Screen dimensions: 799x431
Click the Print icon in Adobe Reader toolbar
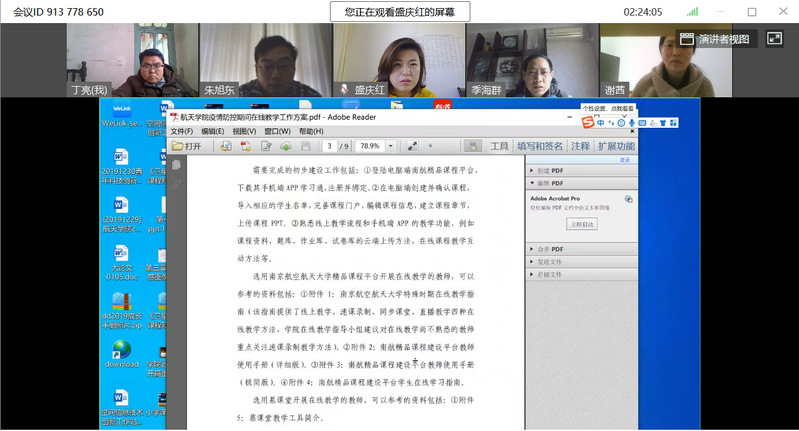click(225, 146)
